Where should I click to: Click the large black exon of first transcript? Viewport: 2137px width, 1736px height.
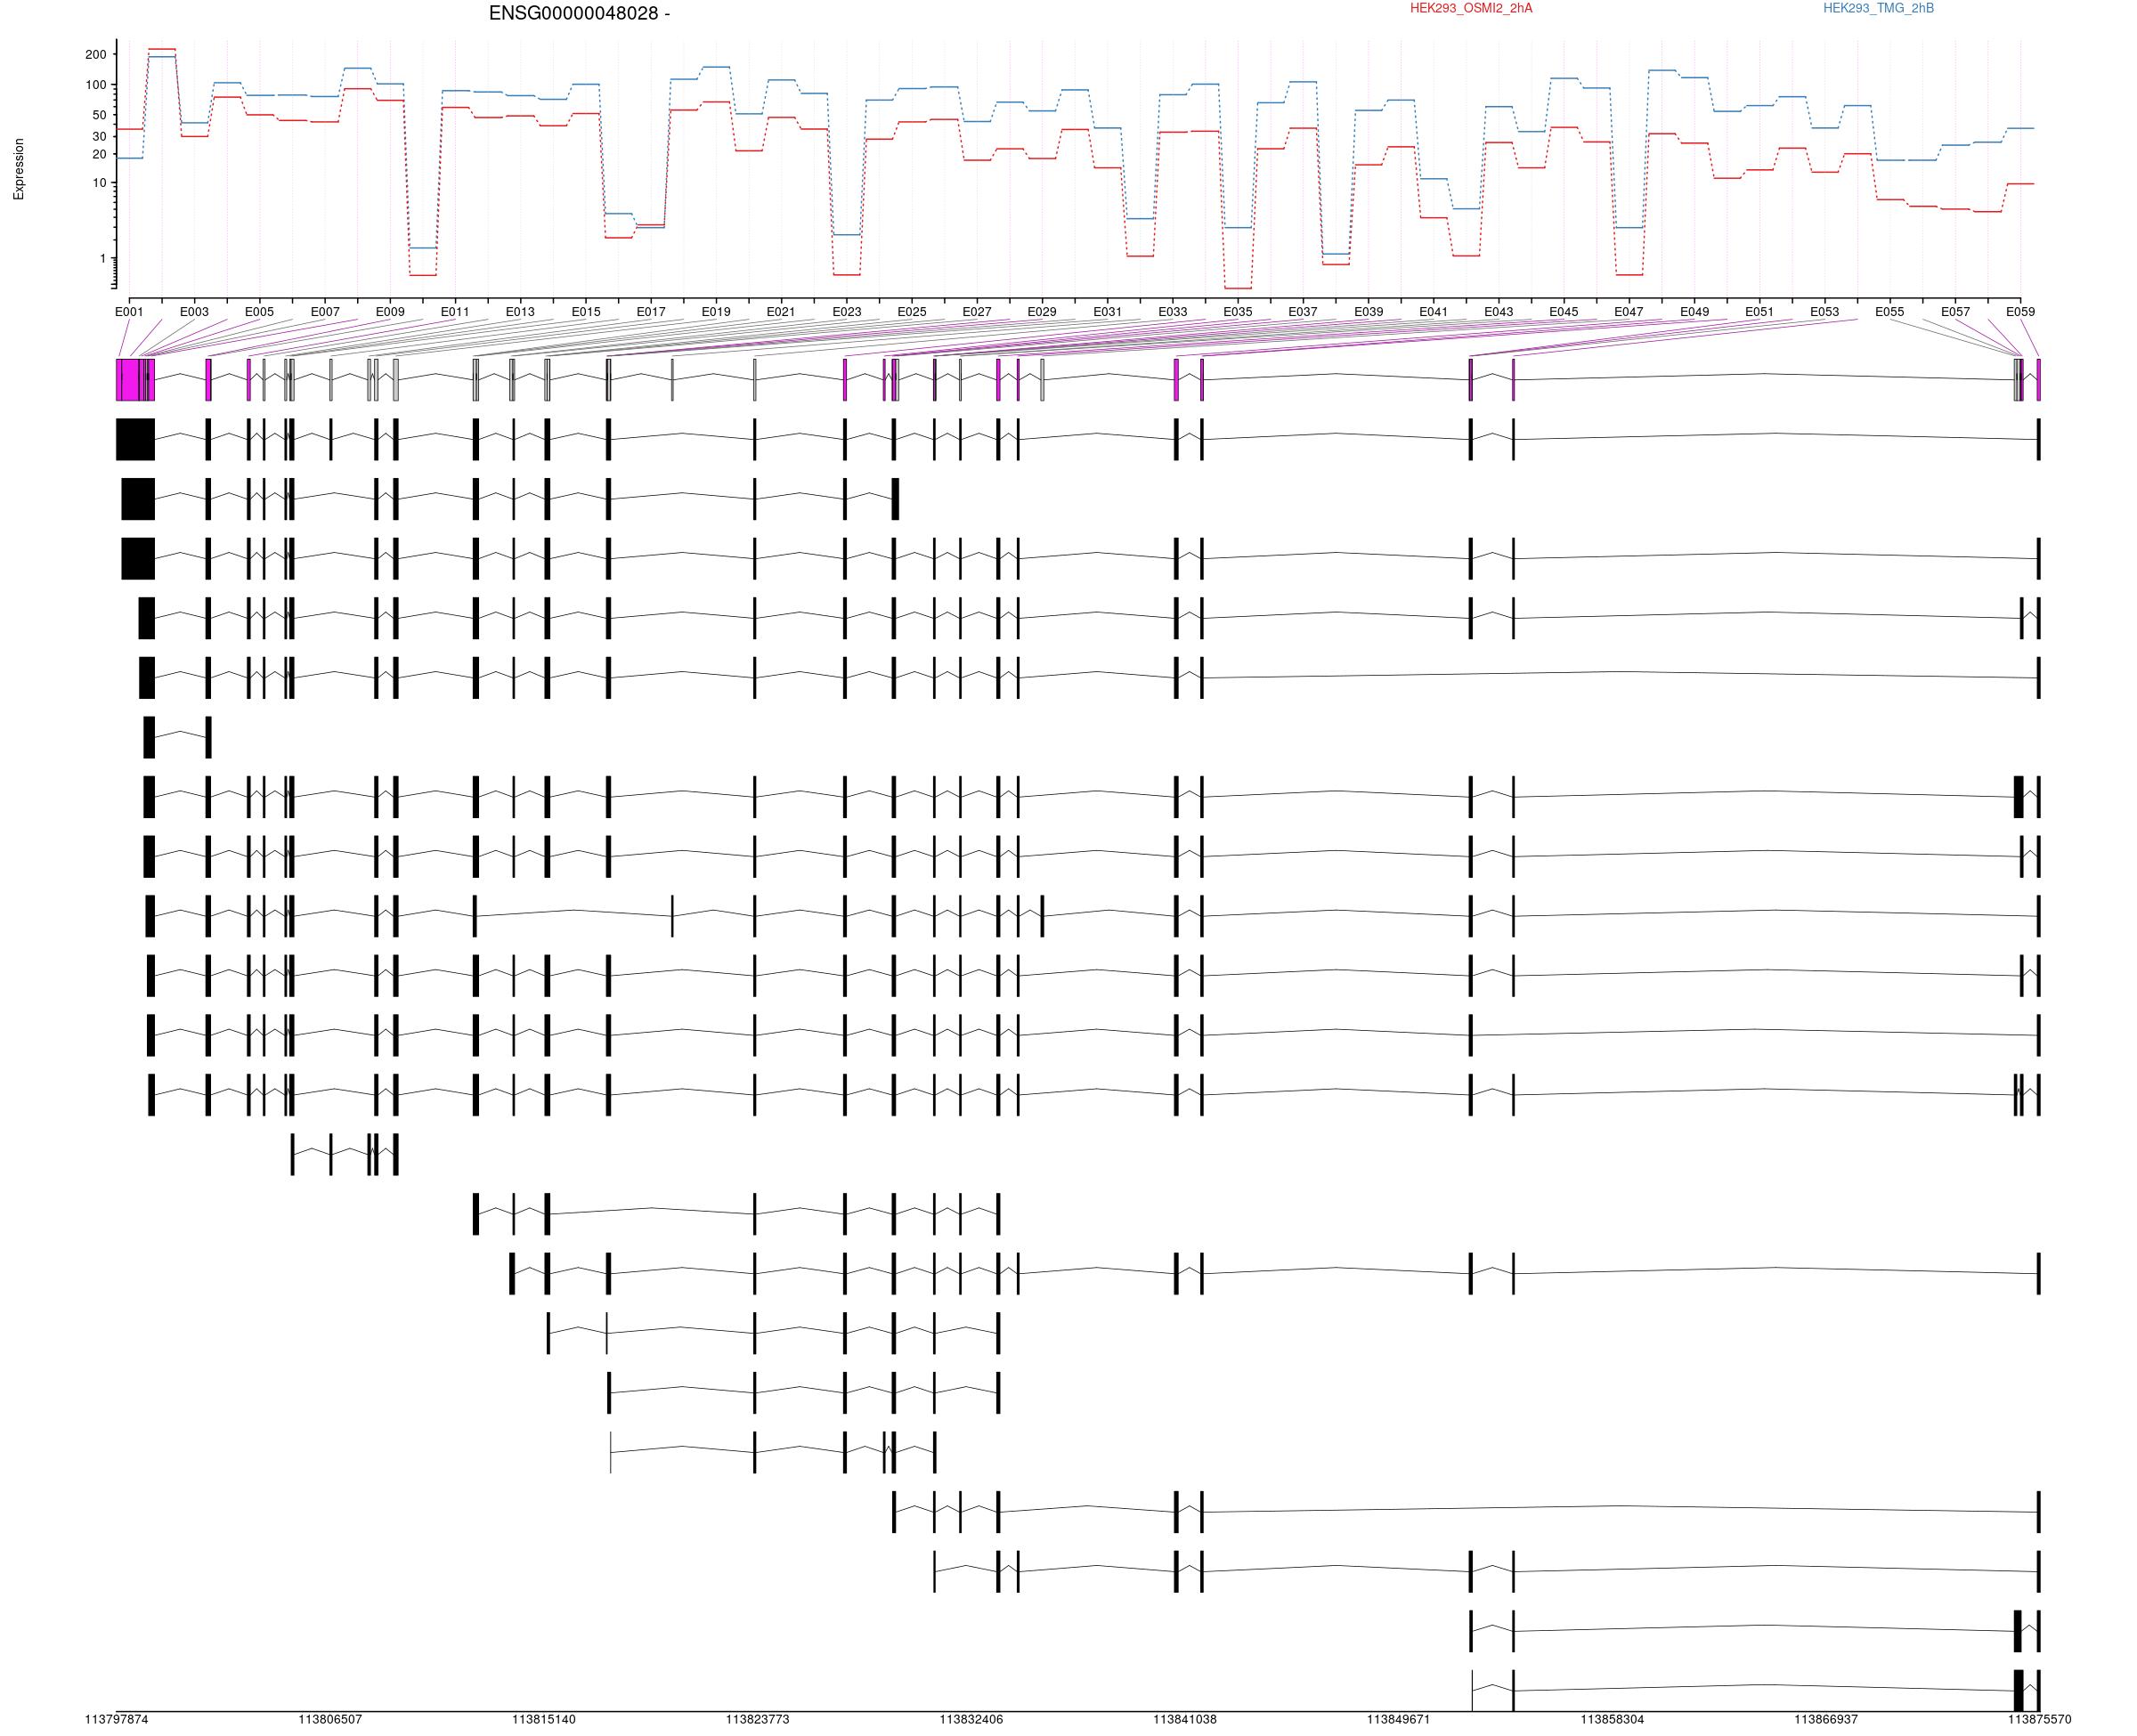point(135,439)
